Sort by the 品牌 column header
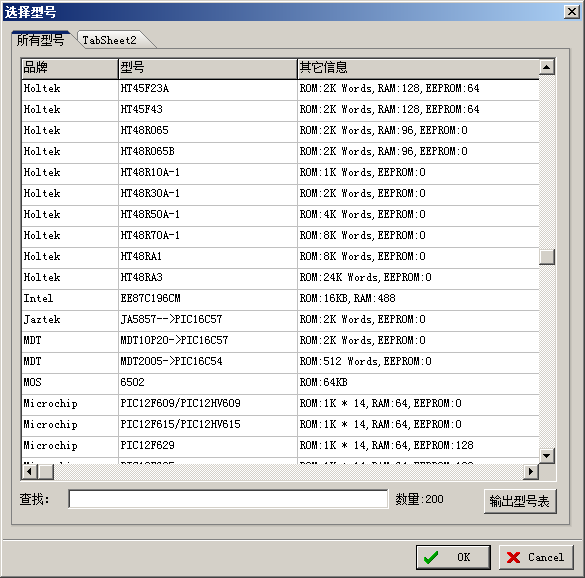This screenshot has height=578, width=585. [x=70, y=68]
